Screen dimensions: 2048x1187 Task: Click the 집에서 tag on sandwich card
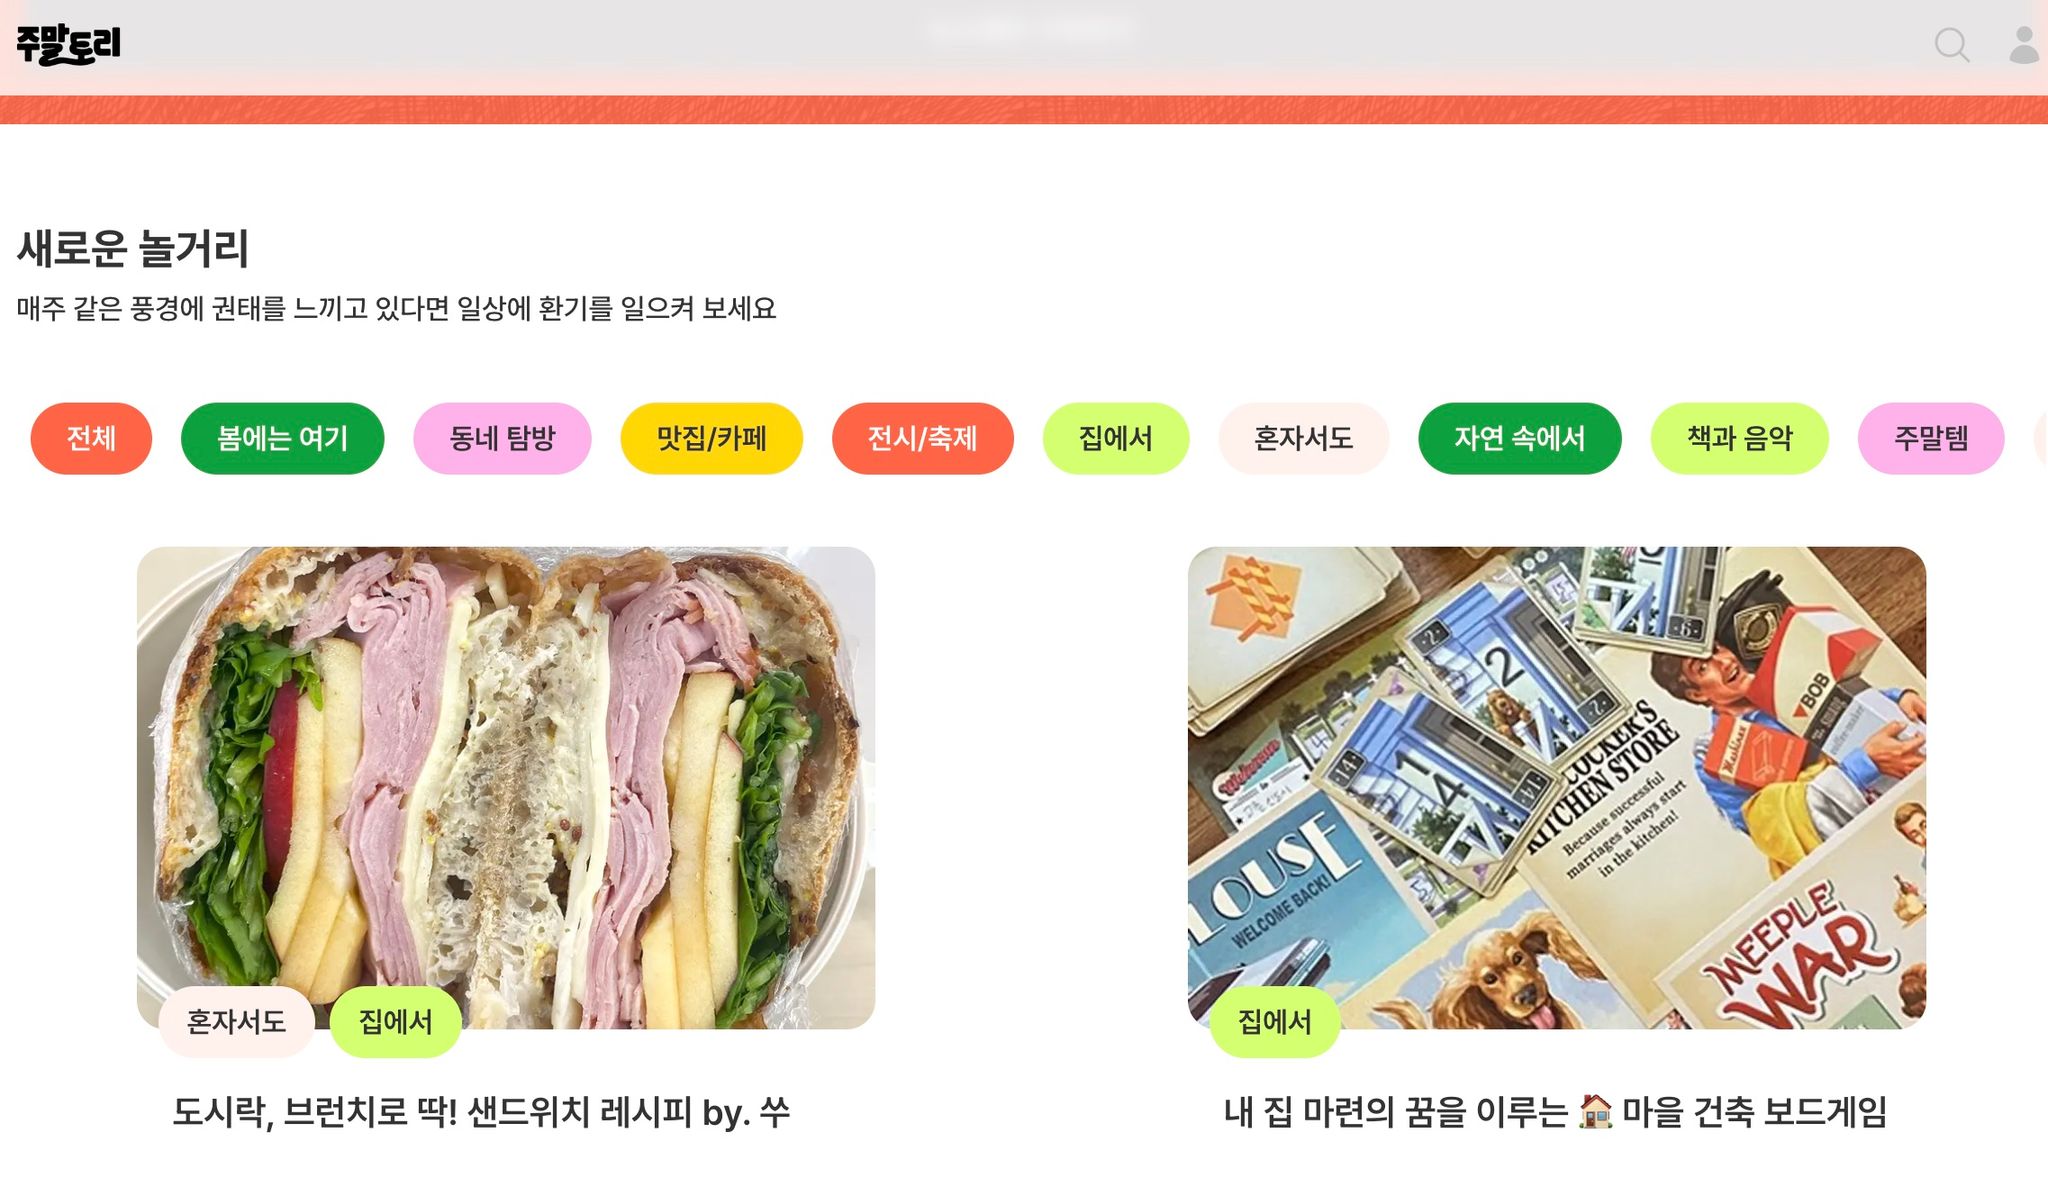[x=395, y=1021]
